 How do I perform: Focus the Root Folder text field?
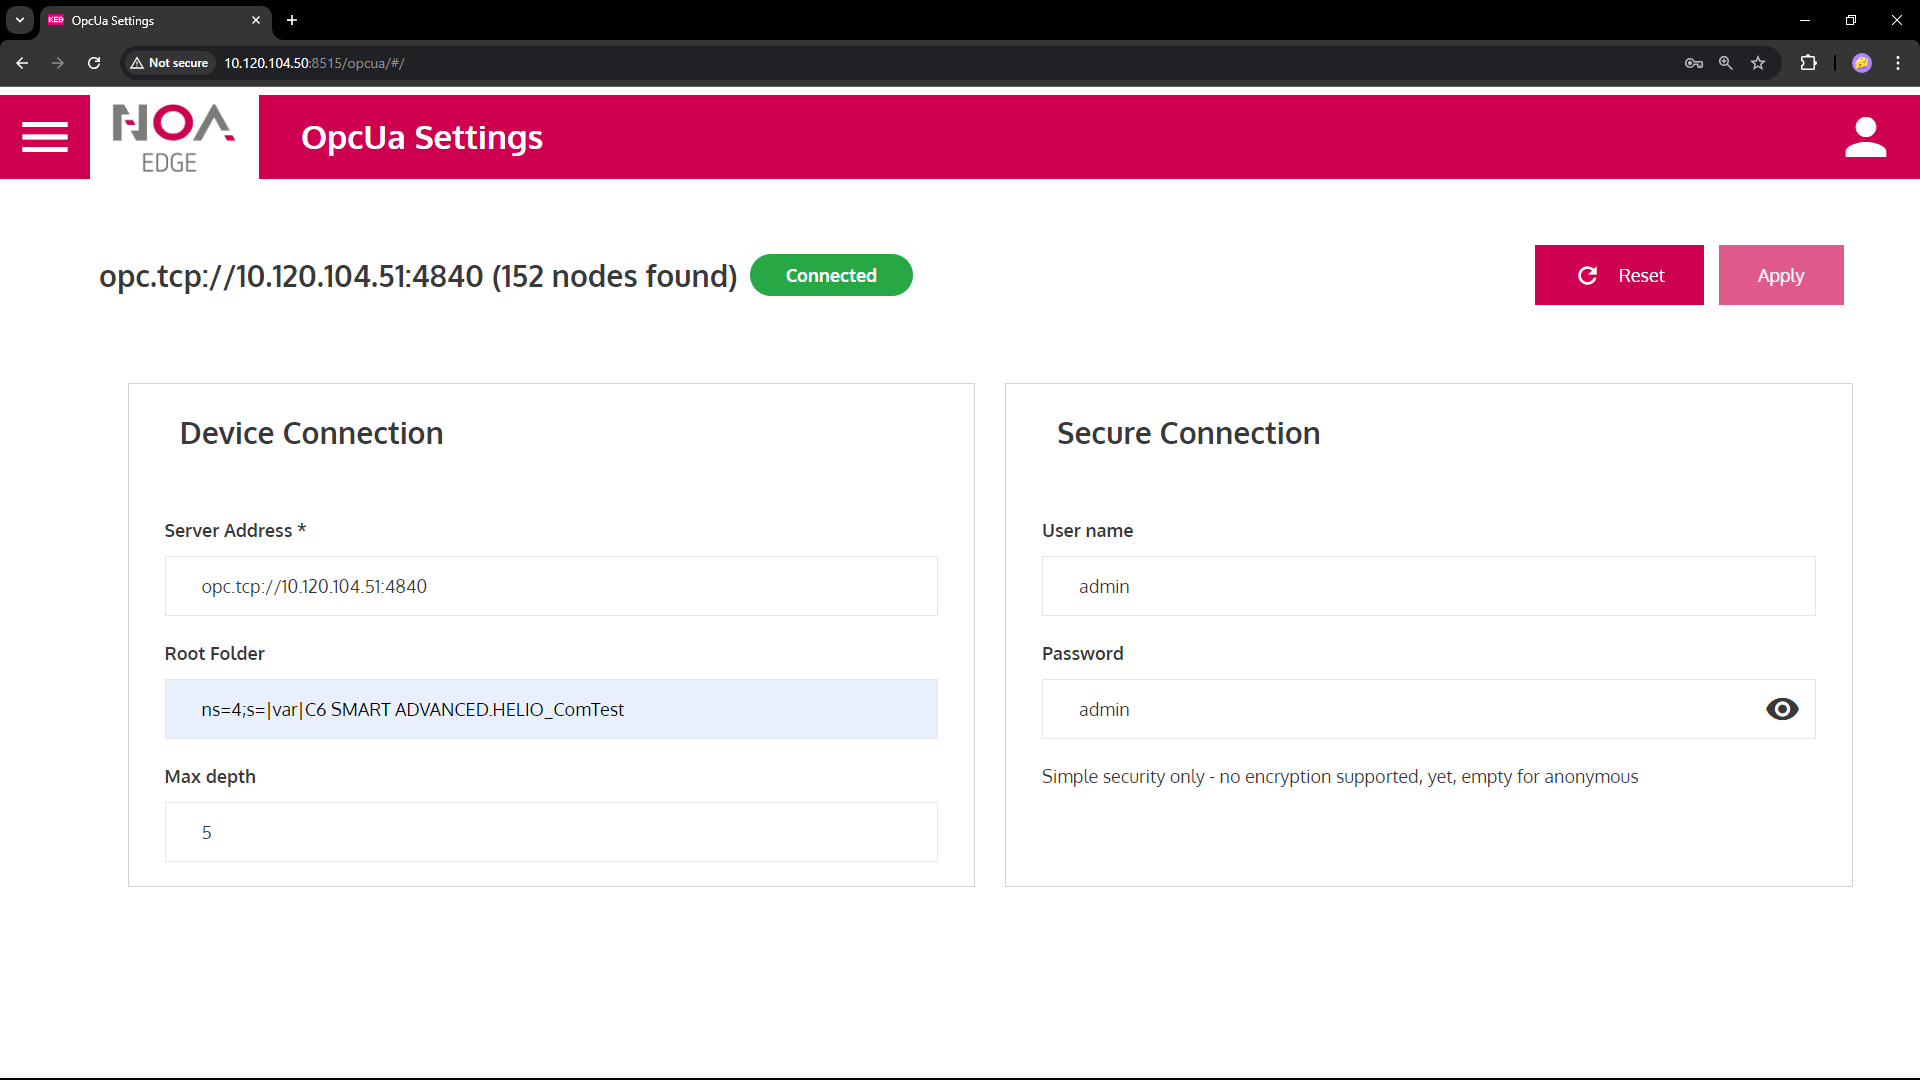point(551,709)
